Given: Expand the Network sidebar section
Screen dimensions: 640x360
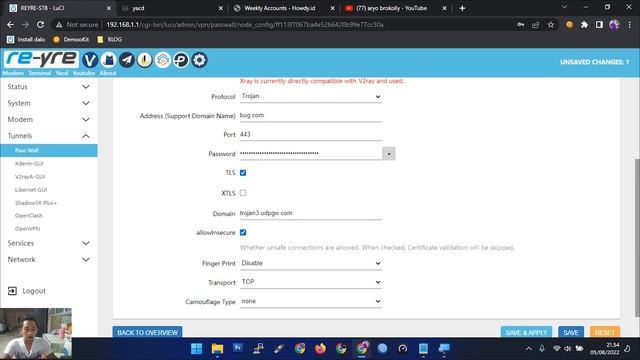Looking at the screenshot, I should pos(49,259).
